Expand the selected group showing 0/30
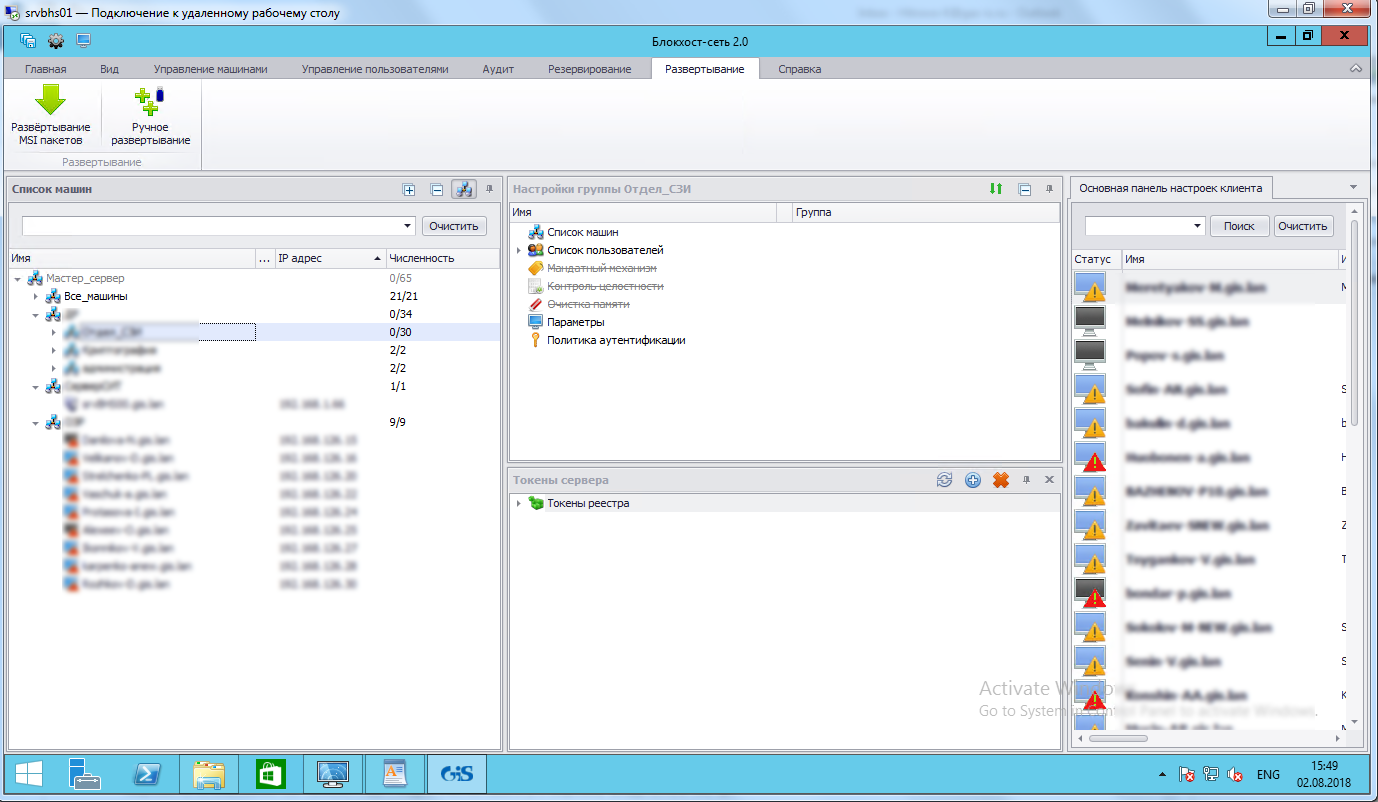1378x802 pixels. point(54,332)
